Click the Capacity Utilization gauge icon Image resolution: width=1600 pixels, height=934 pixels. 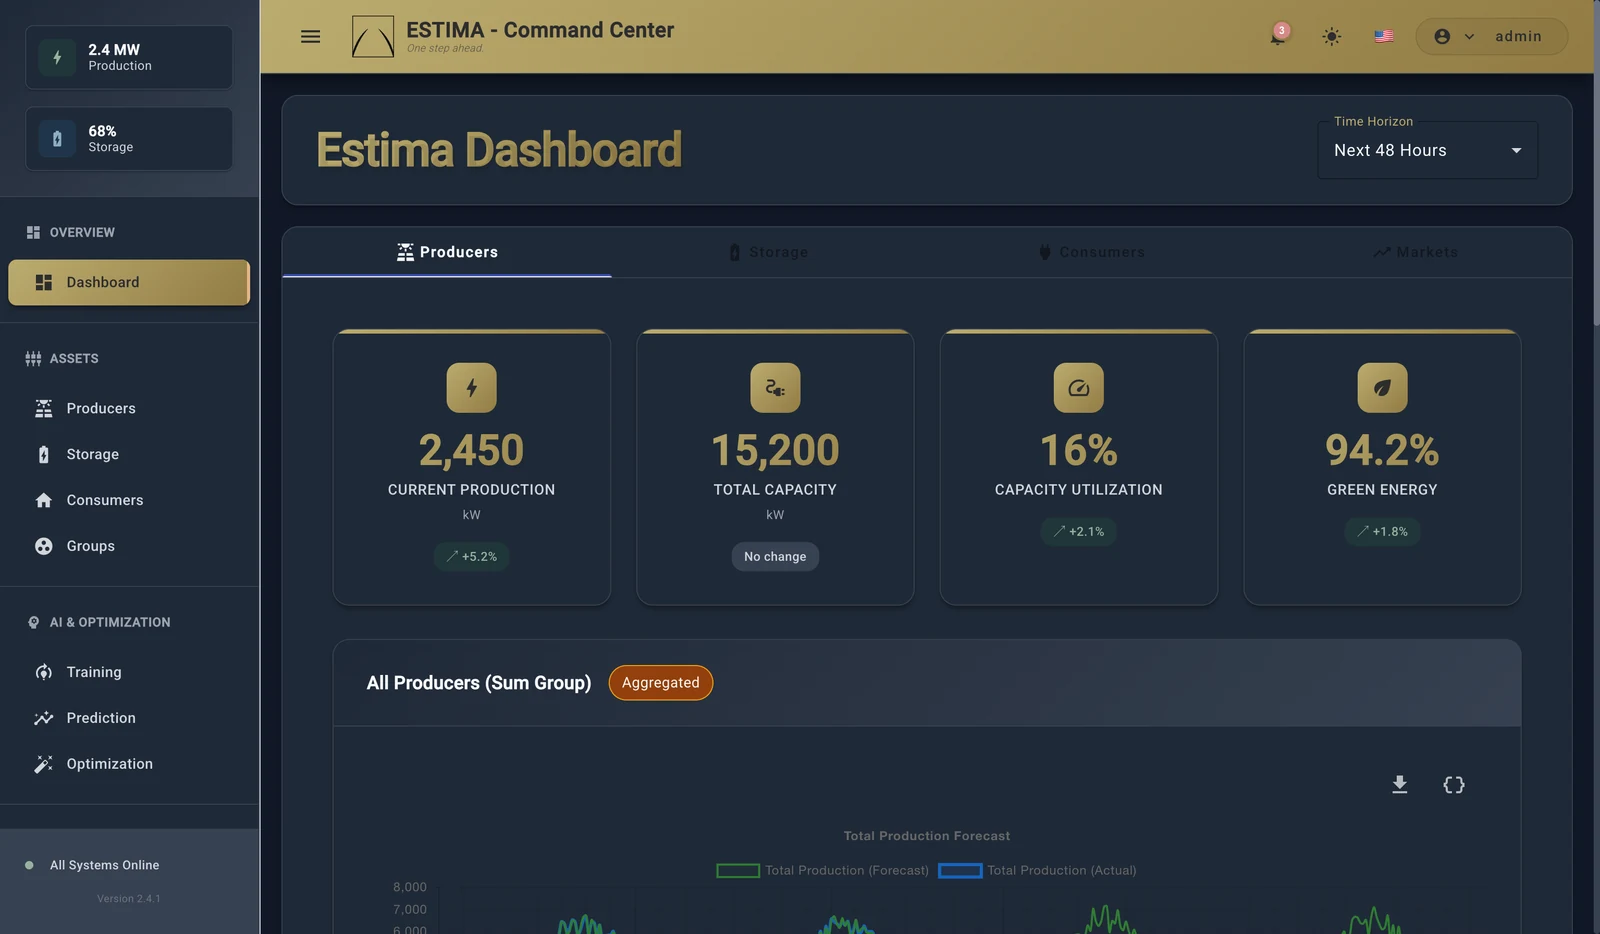coord(1079,388)
